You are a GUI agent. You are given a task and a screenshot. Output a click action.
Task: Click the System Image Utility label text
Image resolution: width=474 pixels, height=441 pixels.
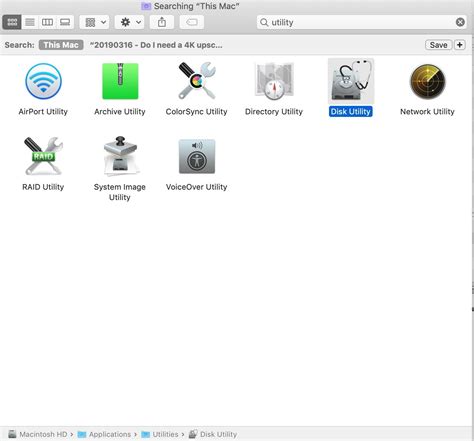click(120, 192)
